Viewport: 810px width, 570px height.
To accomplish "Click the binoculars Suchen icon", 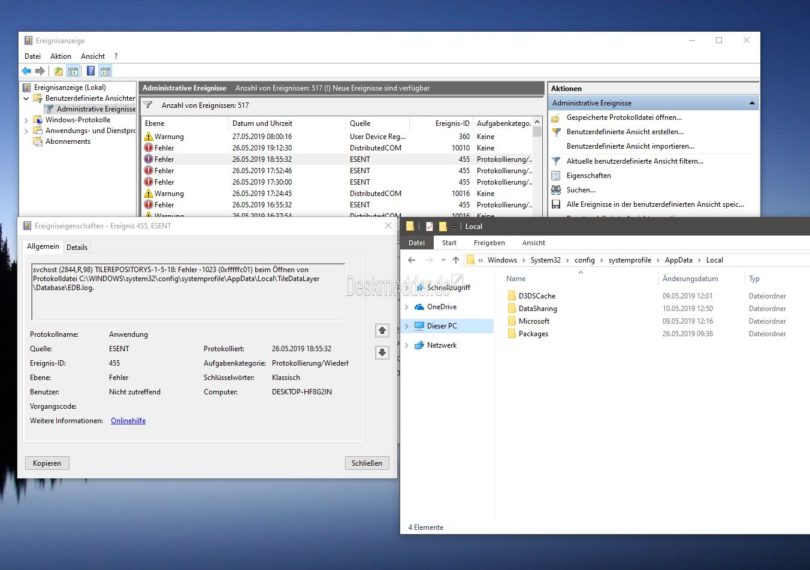I will click(x=556, y=189).
